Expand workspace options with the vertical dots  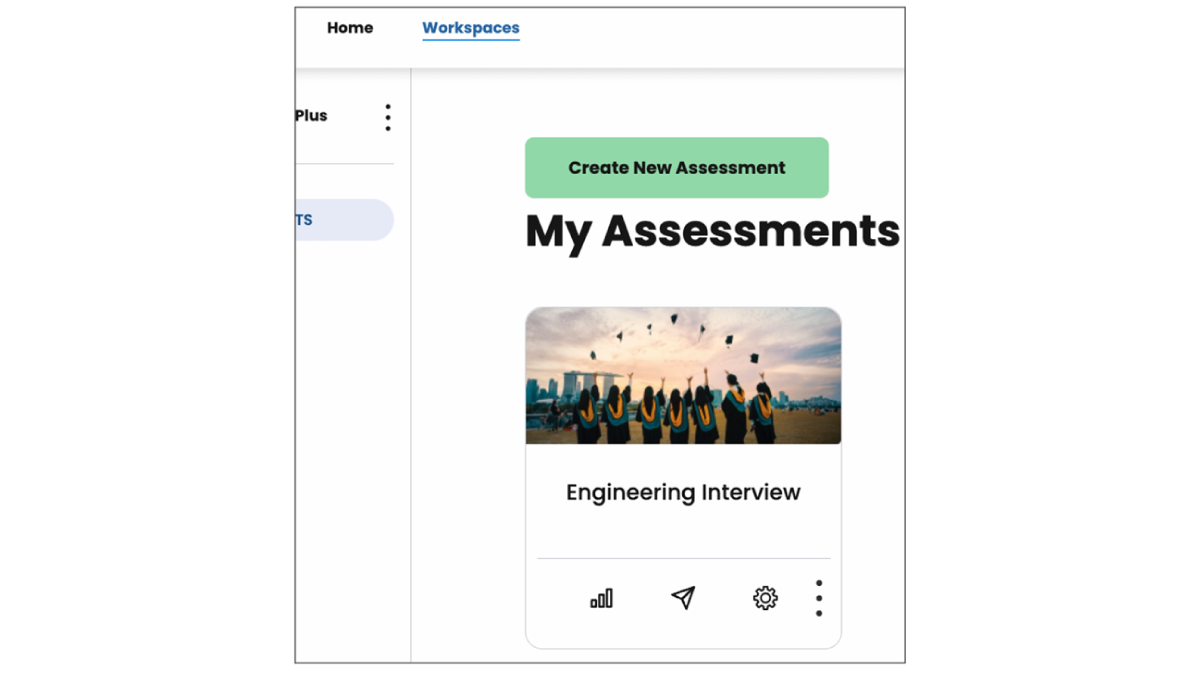click(x=388, y=117)
